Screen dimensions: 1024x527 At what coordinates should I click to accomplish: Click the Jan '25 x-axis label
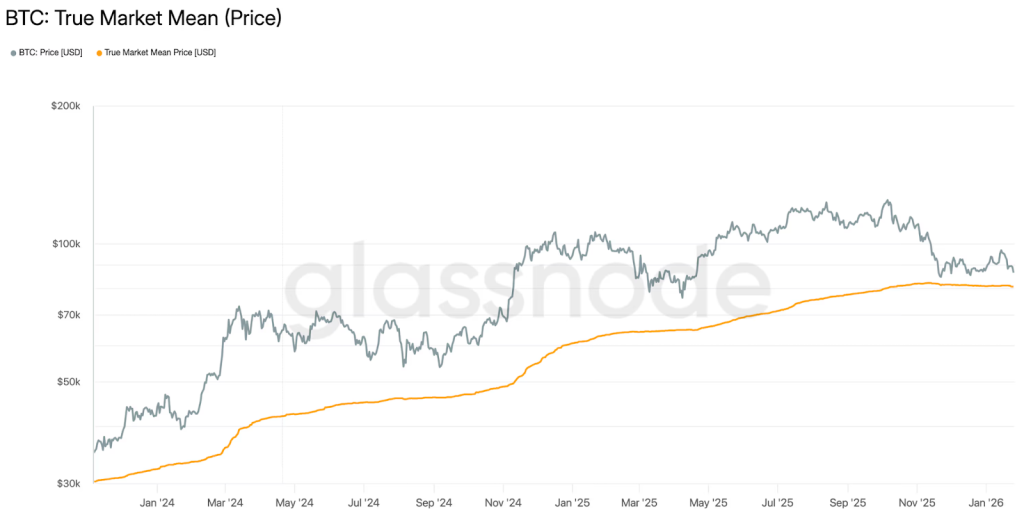[570, 502]
